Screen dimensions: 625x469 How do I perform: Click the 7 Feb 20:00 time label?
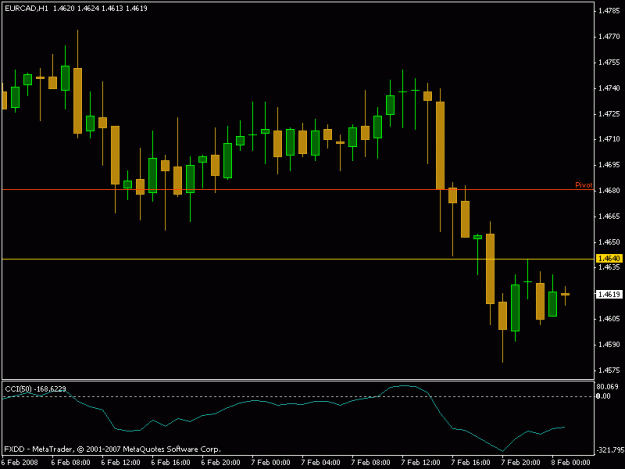point(521,462)
